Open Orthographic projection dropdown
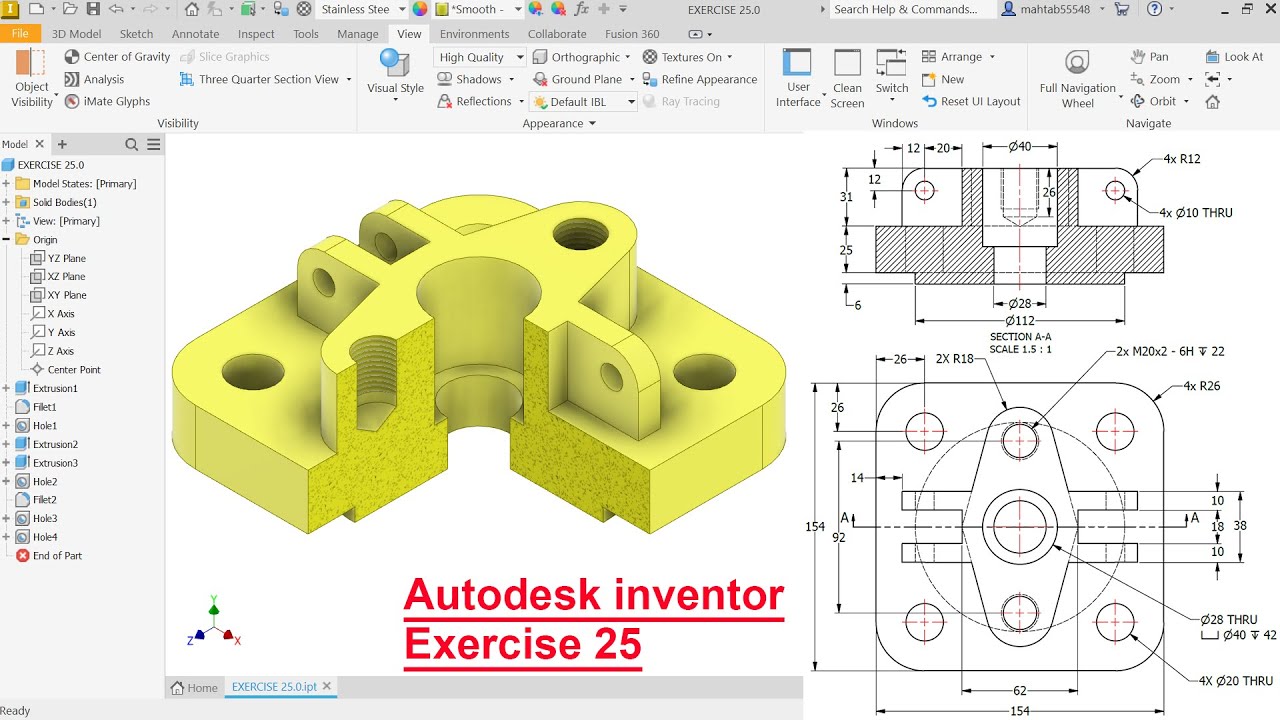 pos(584,57)
